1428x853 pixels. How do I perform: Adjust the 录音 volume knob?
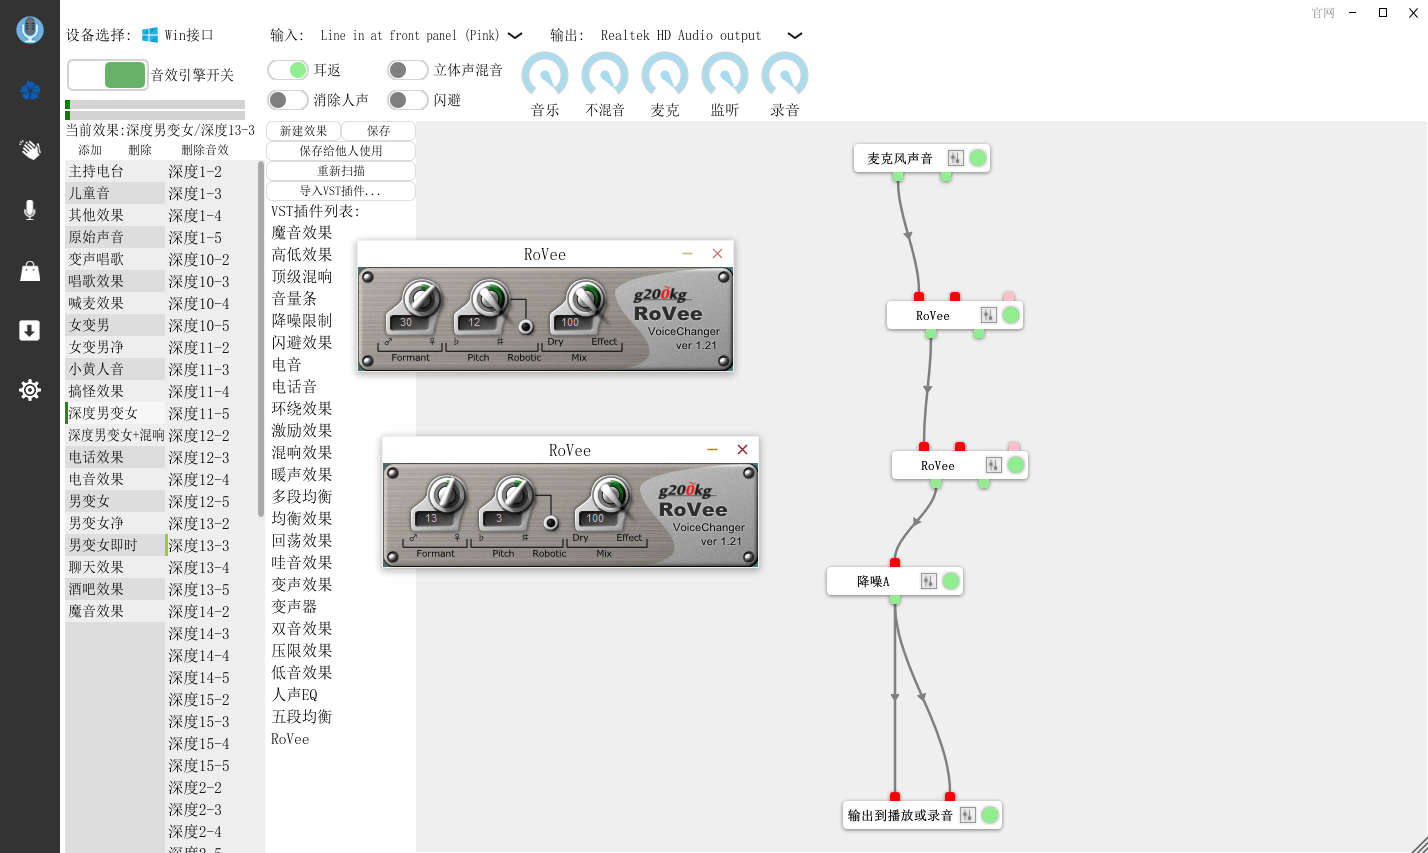(785, 75)
